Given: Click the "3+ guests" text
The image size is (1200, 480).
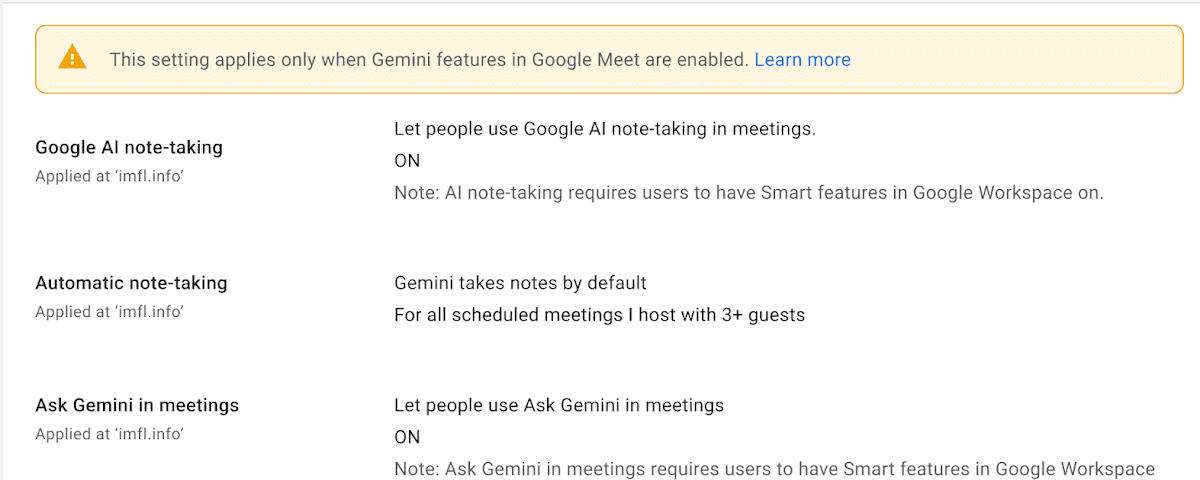Looking at the screenshot, I should [763, 315].
